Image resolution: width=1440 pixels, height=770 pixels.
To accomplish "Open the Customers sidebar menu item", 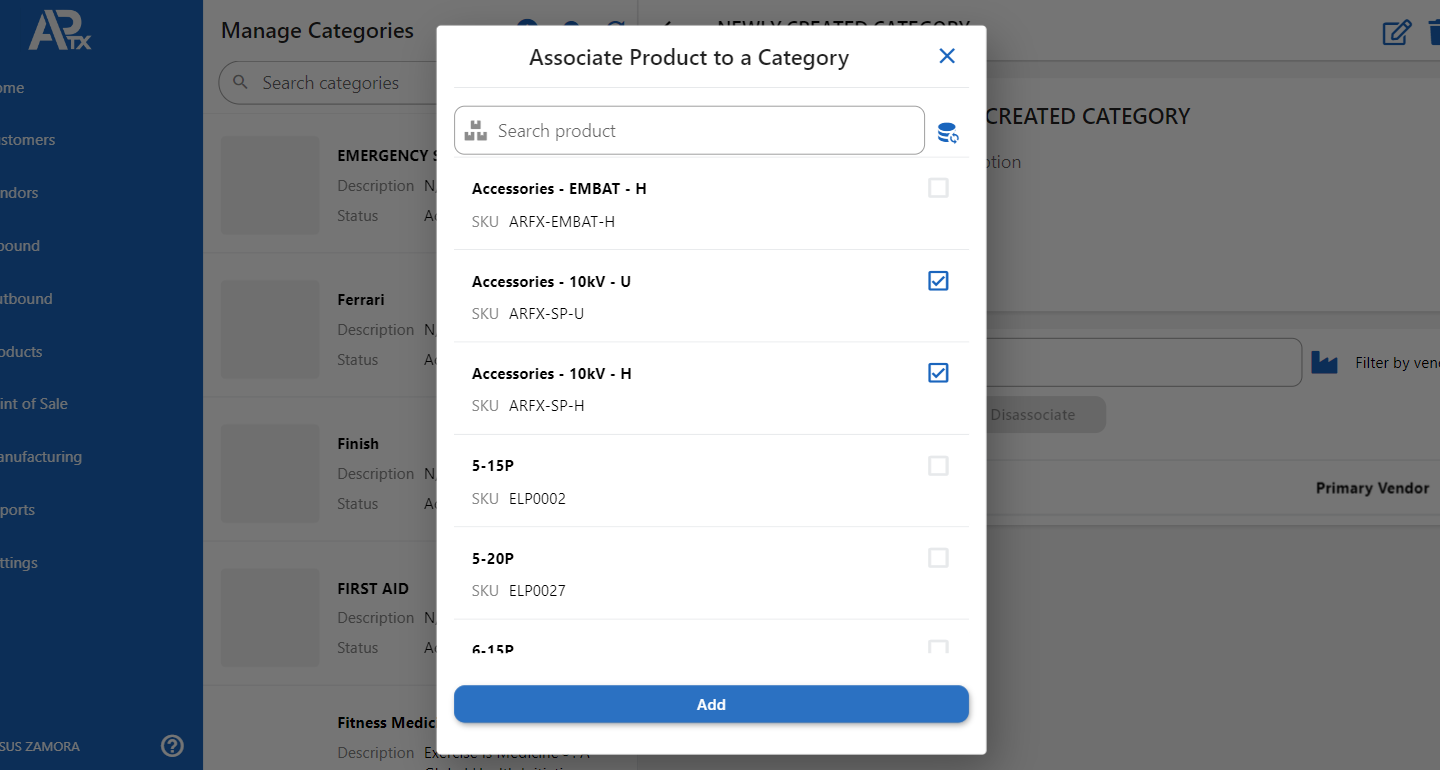I will pyautogui.click(x=28, y=140).
